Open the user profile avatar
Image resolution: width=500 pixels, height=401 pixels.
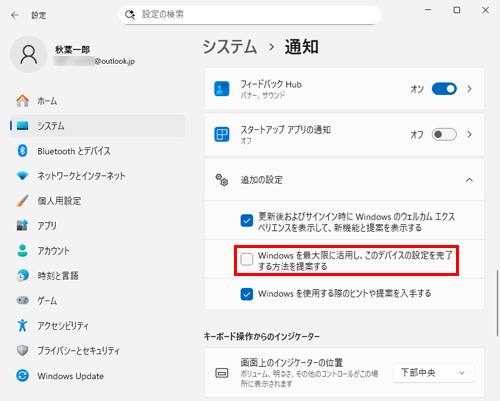(x=29, y=54)
